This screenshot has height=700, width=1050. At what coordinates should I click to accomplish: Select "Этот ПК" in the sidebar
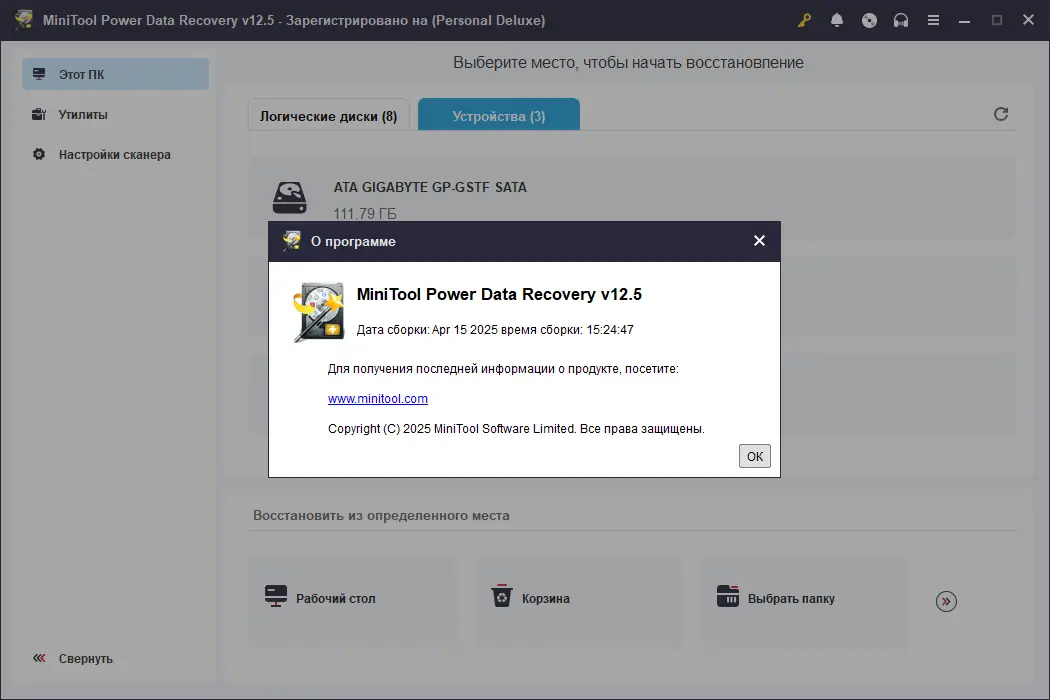115,74
